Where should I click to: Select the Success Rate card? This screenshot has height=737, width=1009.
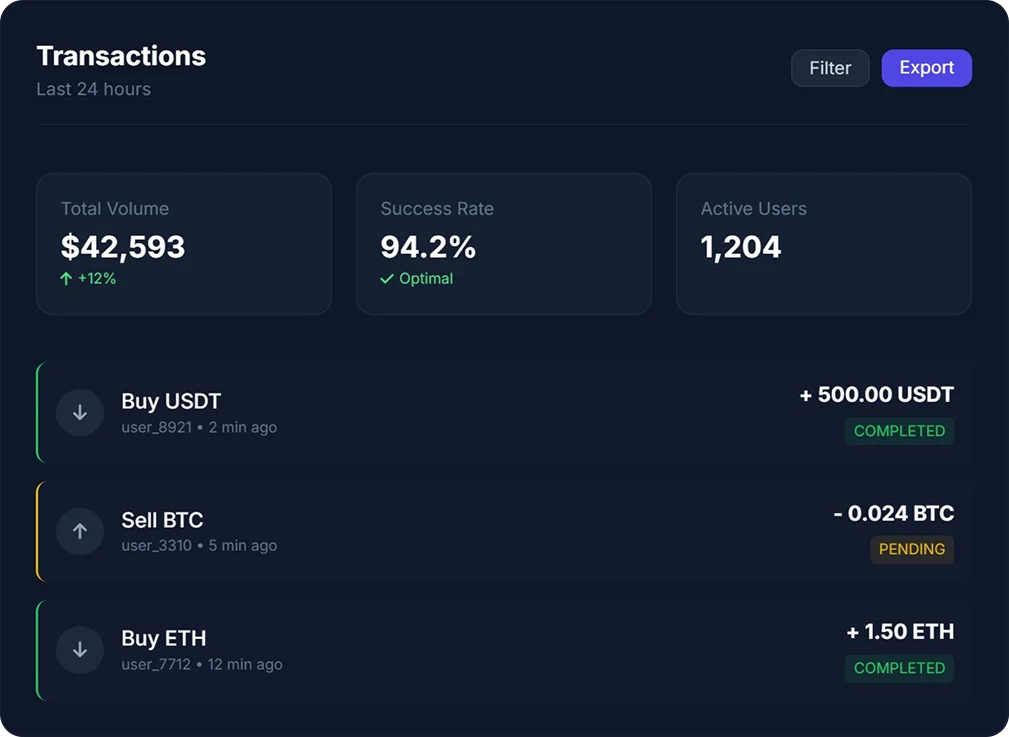[503, 243]
